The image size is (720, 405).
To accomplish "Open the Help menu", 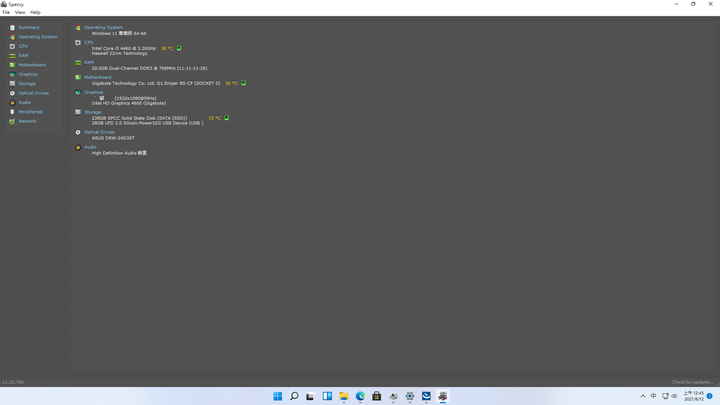I will [35, 12].
